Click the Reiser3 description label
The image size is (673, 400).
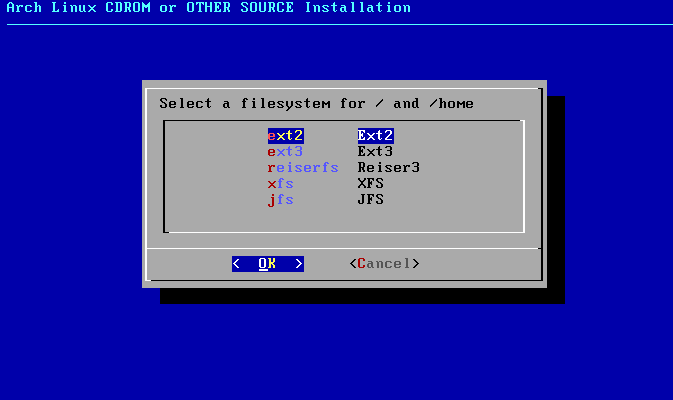coord(388,167)
